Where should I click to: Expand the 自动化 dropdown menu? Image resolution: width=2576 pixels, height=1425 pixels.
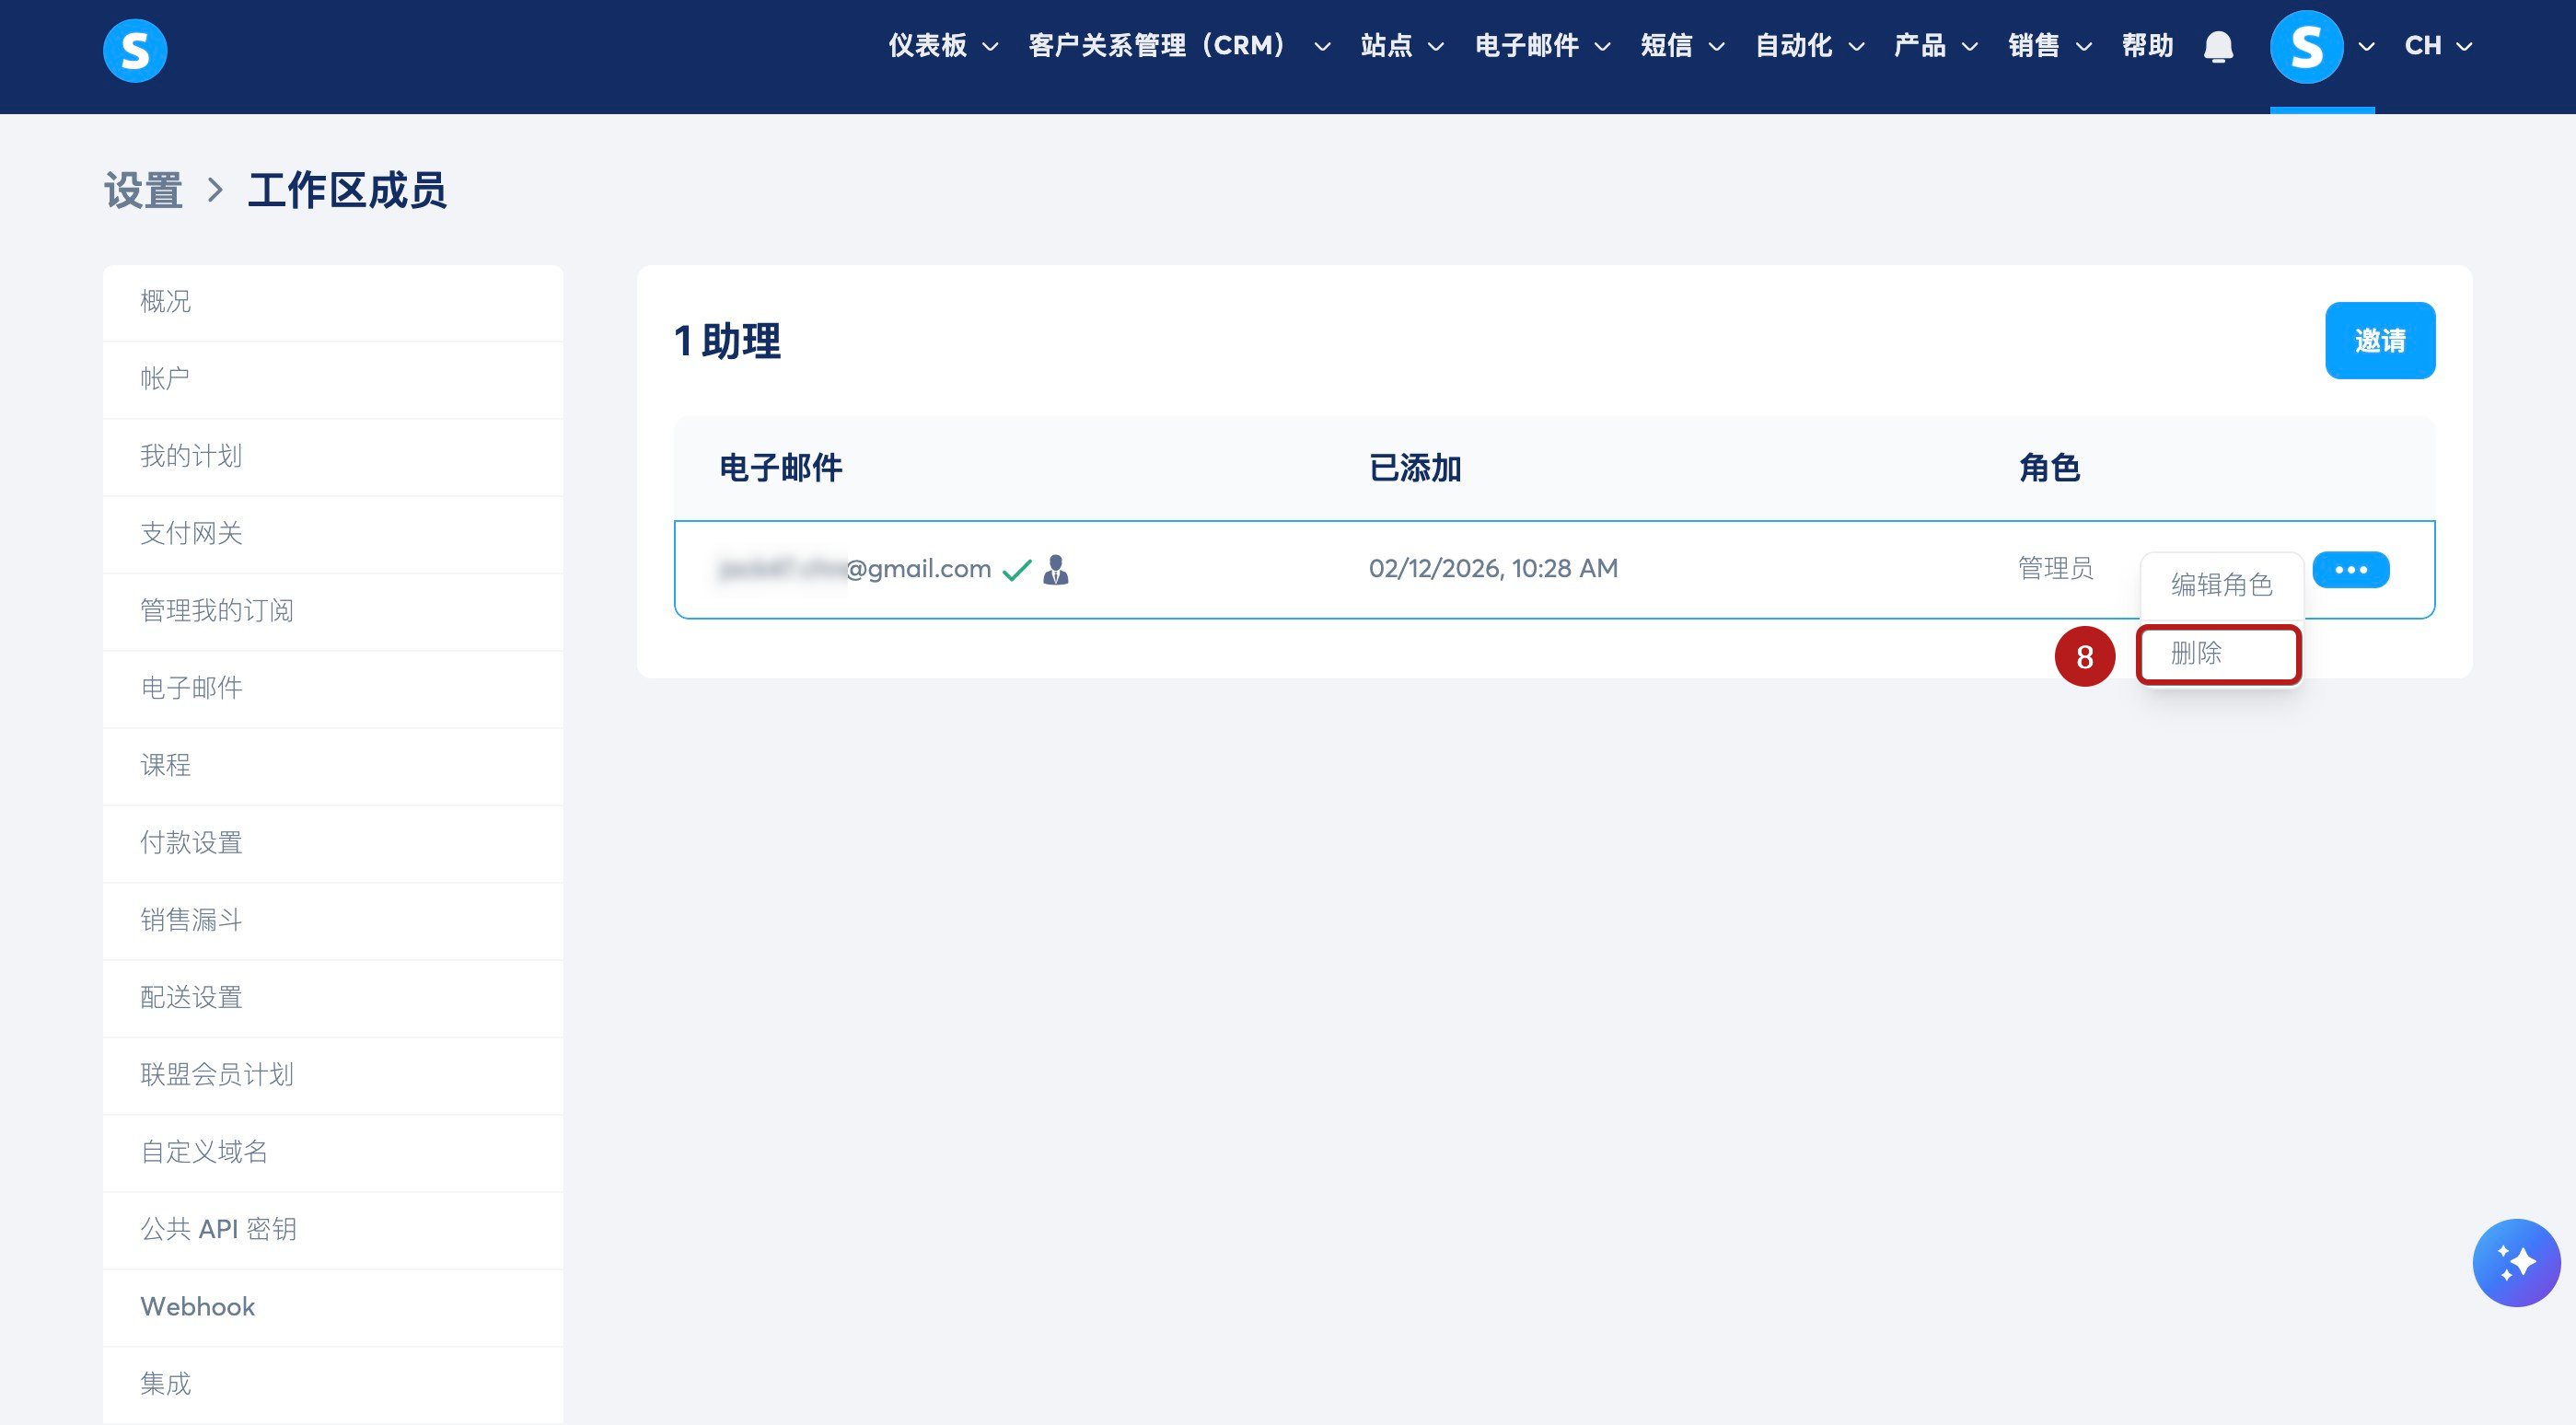coord(1808,46)
